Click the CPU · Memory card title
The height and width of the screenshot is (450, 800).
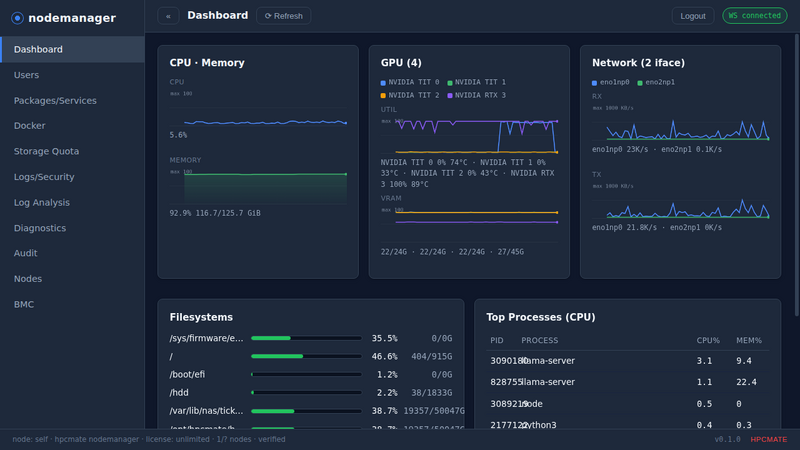pos(207,63)
